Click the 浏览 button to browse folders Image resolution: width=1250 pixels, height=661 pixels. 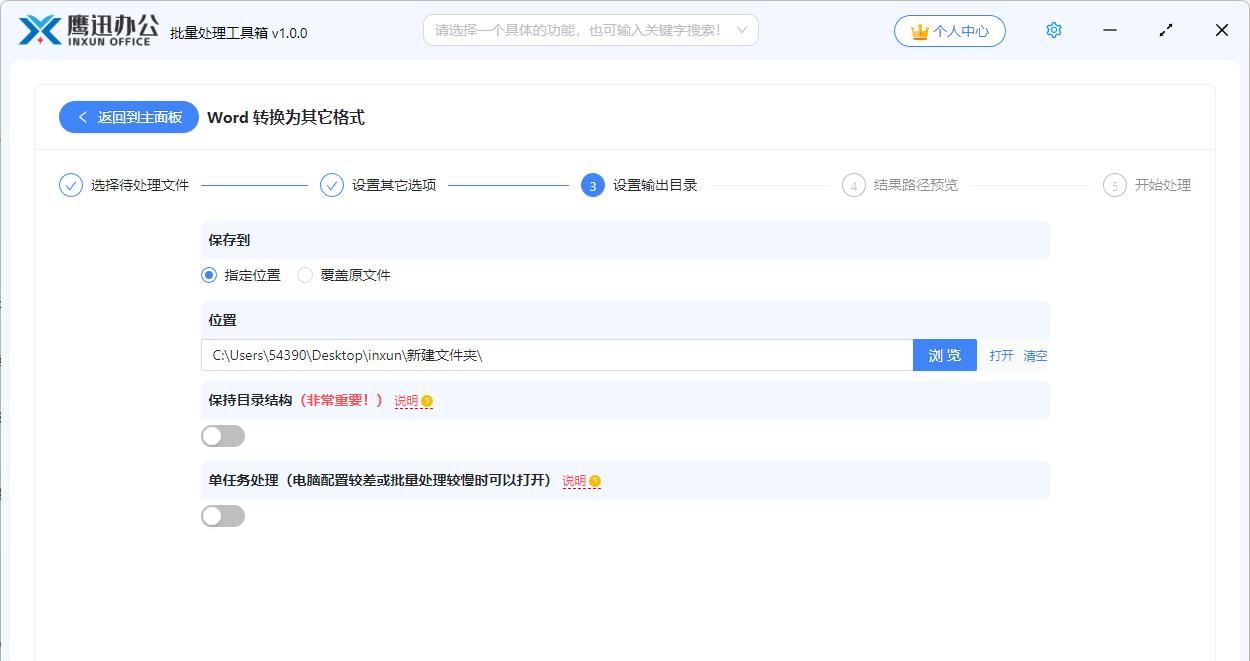click(944, 355)
